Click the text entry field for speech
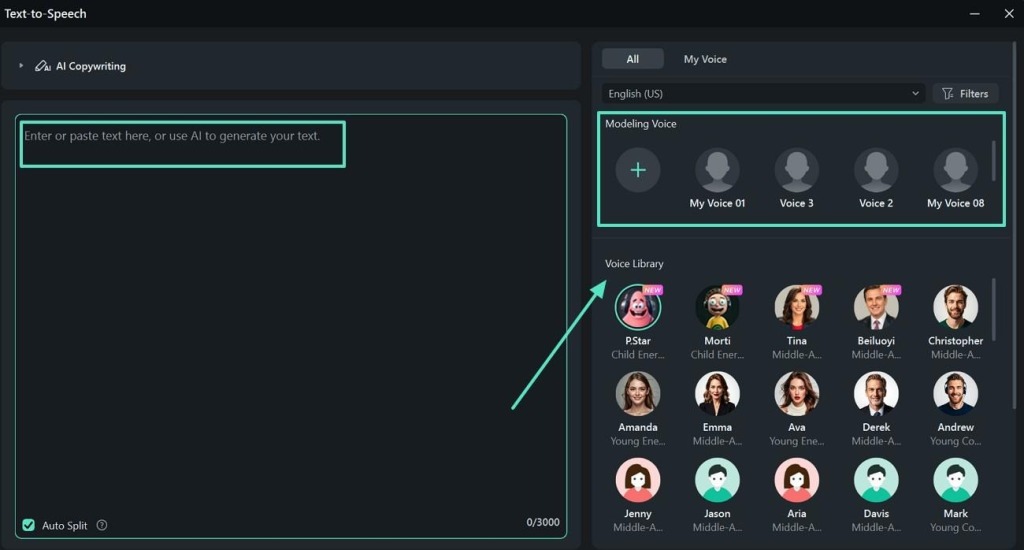The width and height of the screenshot is (1024, 550). pyautogui.click(x=290, y=300)
